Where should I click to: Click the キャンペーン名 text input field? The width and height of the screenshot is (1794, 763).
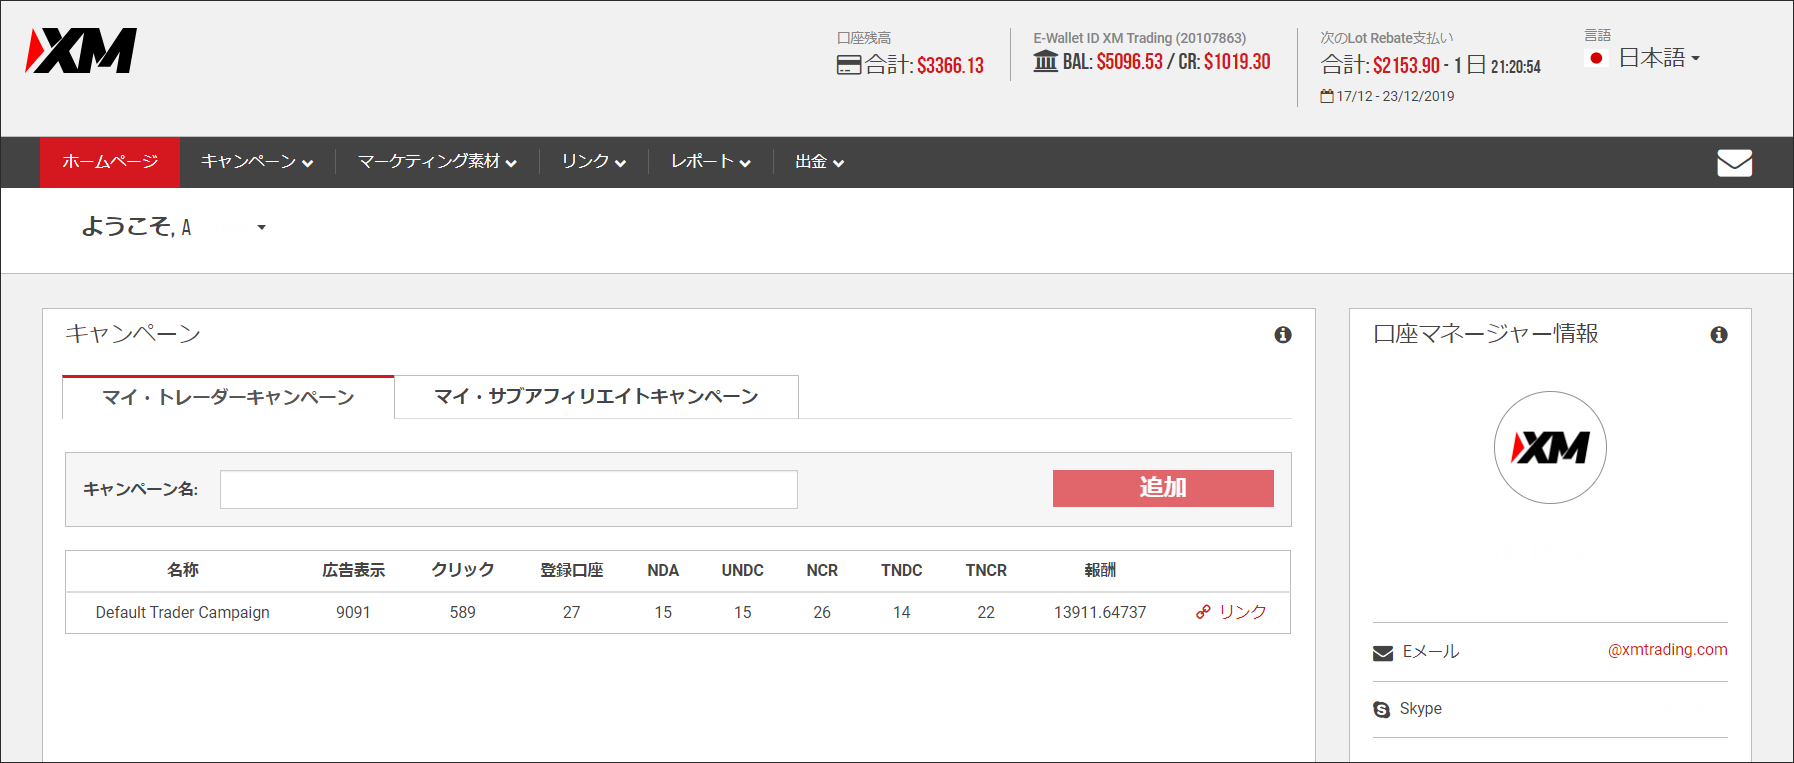pyautogui.click(x=508, y=490)
